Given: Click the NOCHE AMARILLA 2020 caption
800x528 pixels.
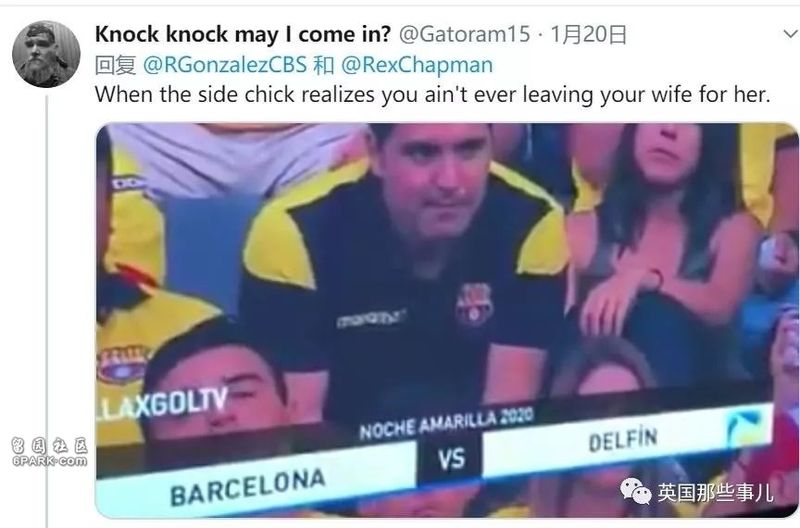Looking at the screenshot, I should coord(446,423).
